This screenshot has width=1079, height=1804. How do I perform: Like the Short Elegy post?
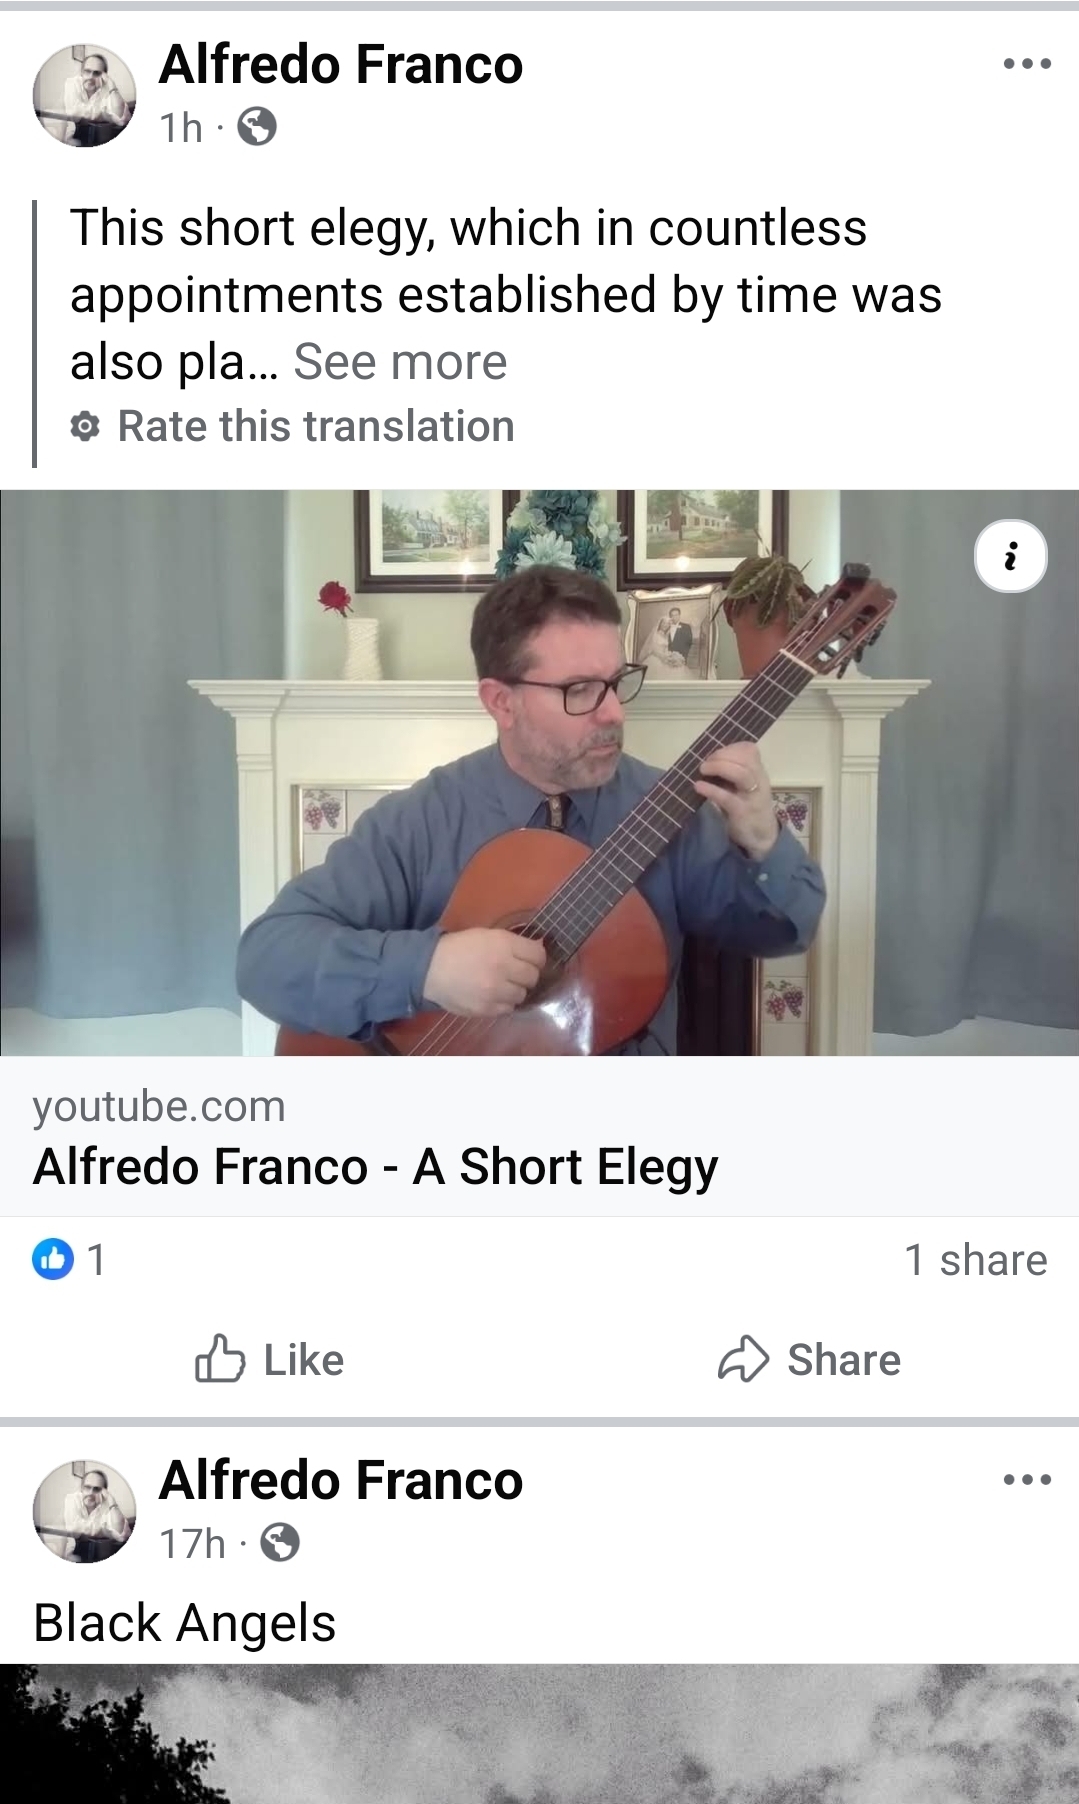(269, 1359)
